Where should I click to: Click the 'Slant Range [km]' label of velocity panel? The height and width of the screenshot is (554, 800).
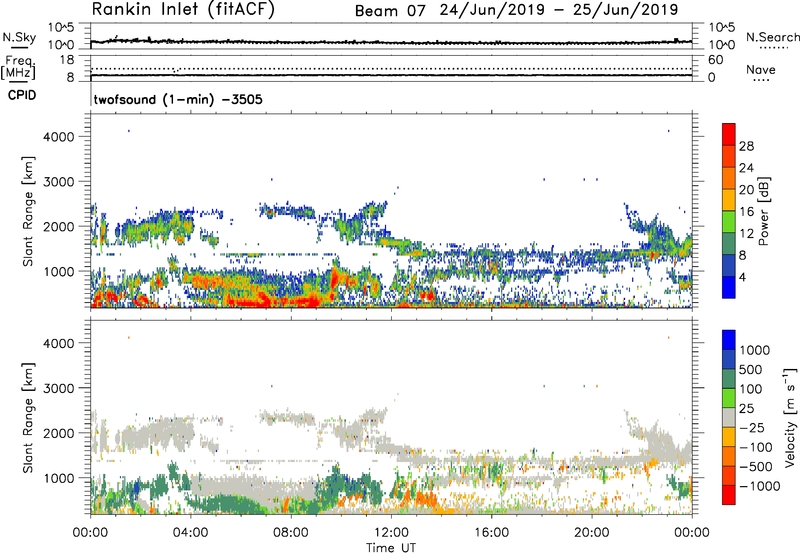pyautogui.click(x=28, y=417)
